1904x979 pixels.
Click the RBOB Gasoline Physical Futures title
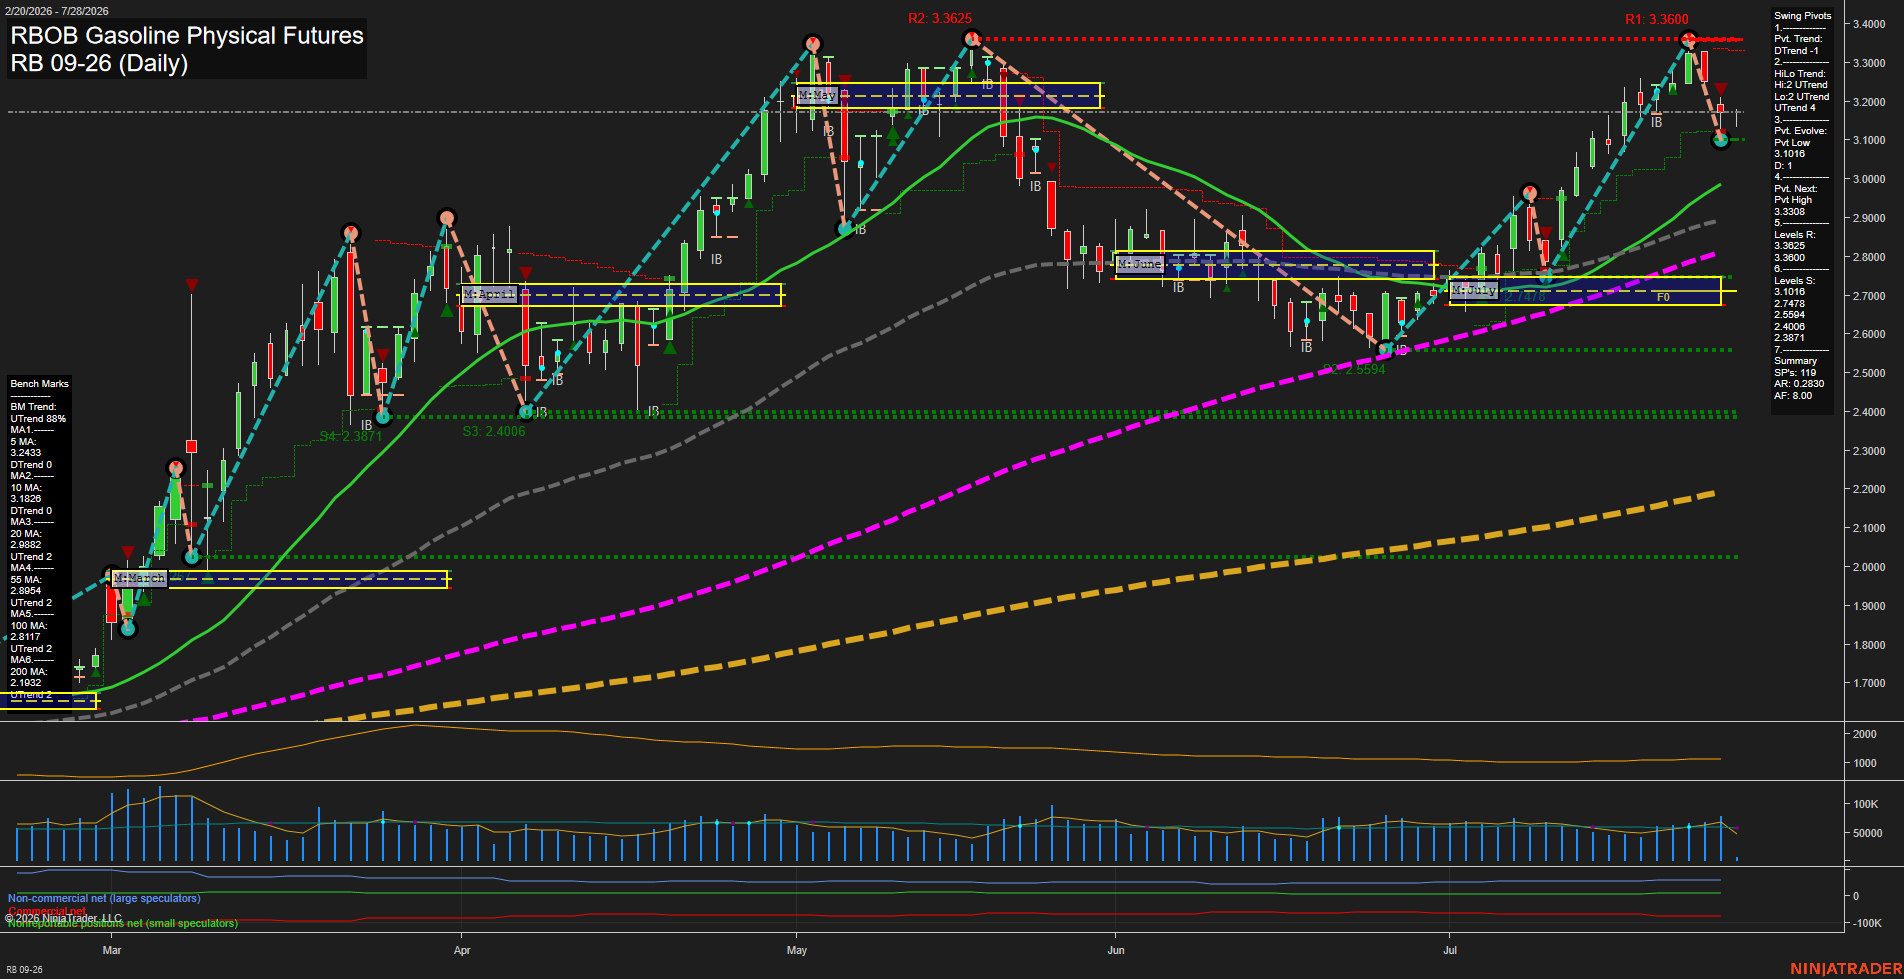click(x=187, y=36)
